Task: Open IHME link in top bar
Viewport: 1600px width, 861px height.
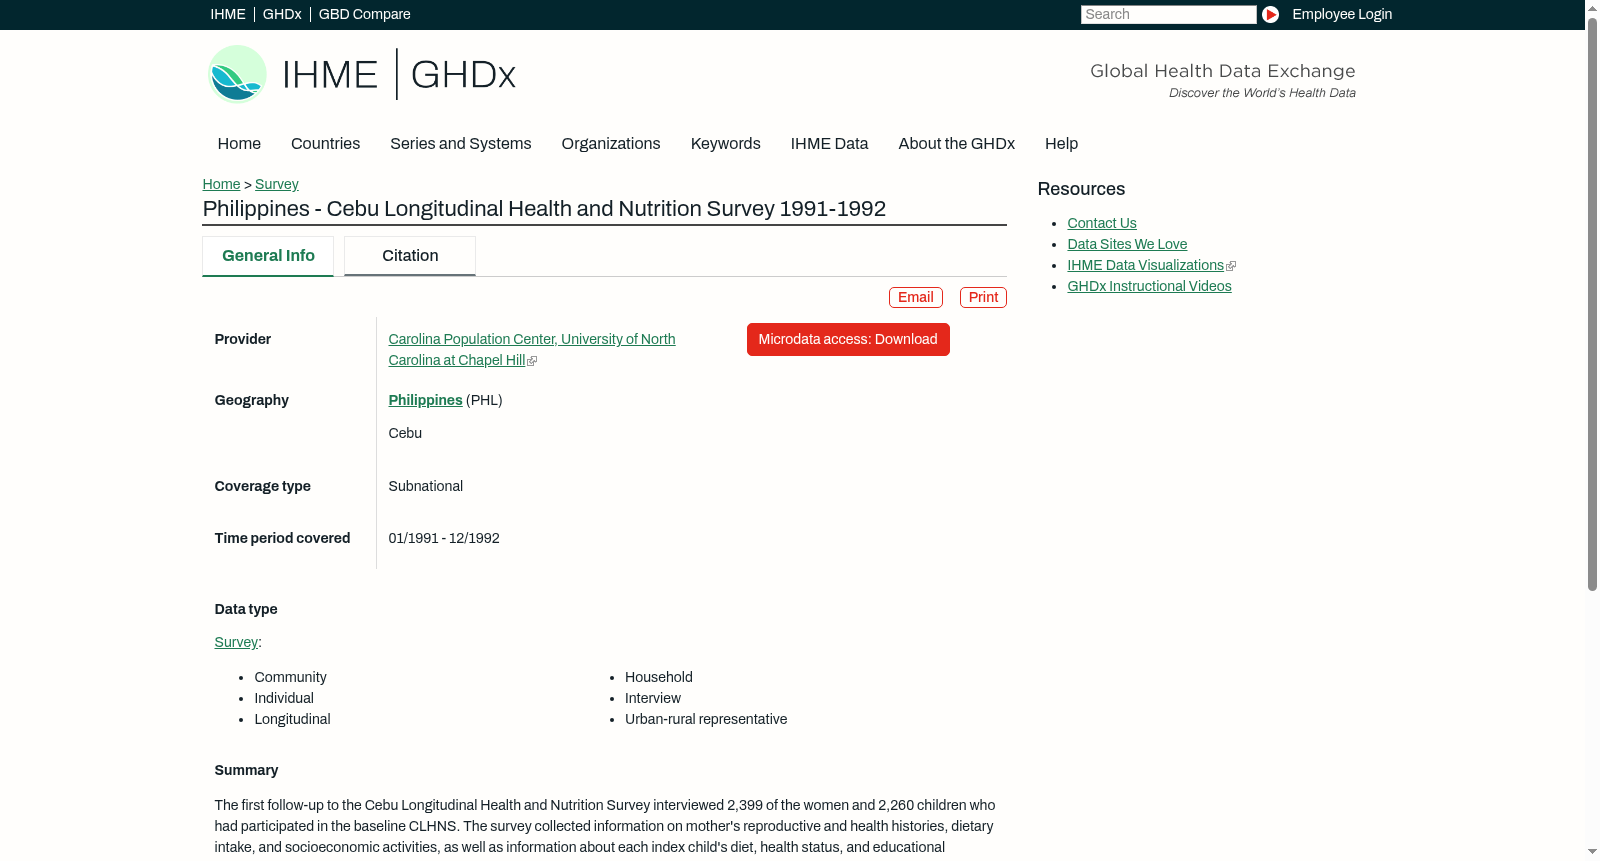Action: (228, 14)
